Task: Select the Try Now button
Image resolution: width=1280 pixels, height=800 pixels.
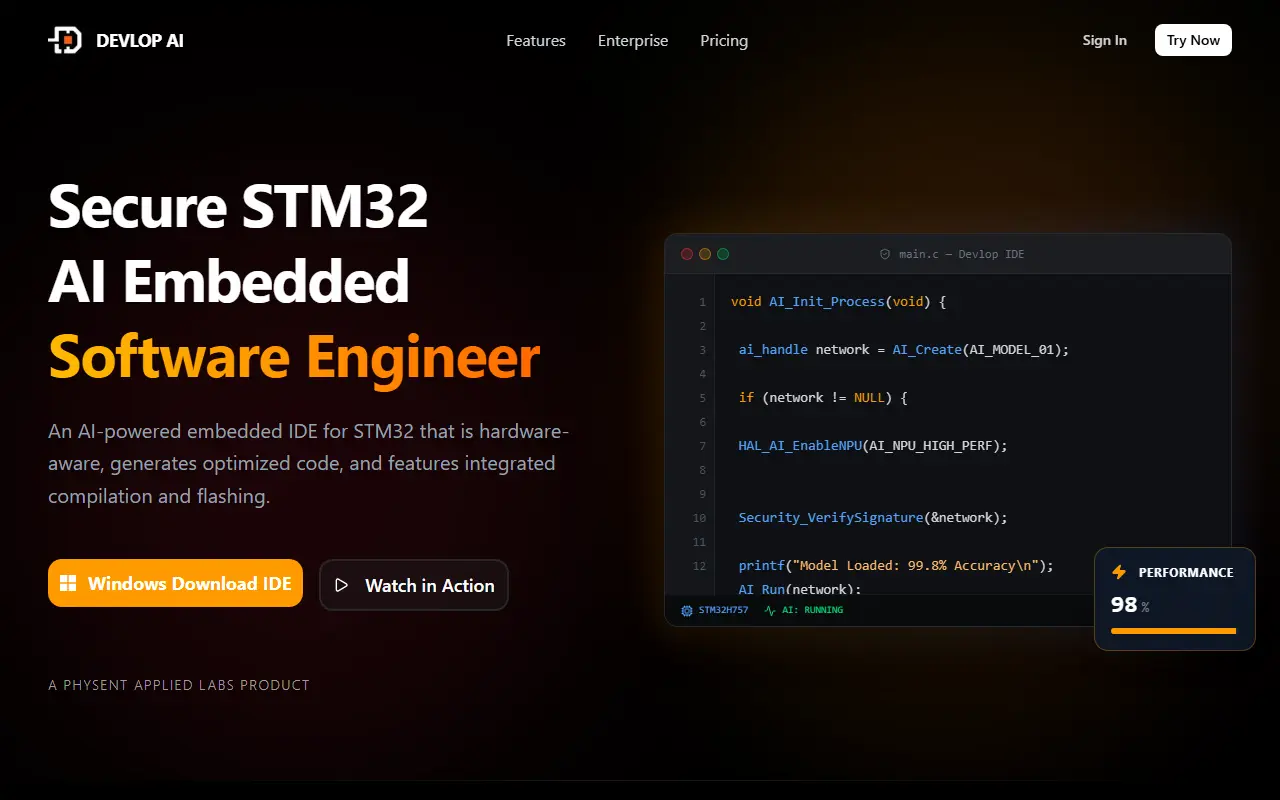Action: point(1193,40)
